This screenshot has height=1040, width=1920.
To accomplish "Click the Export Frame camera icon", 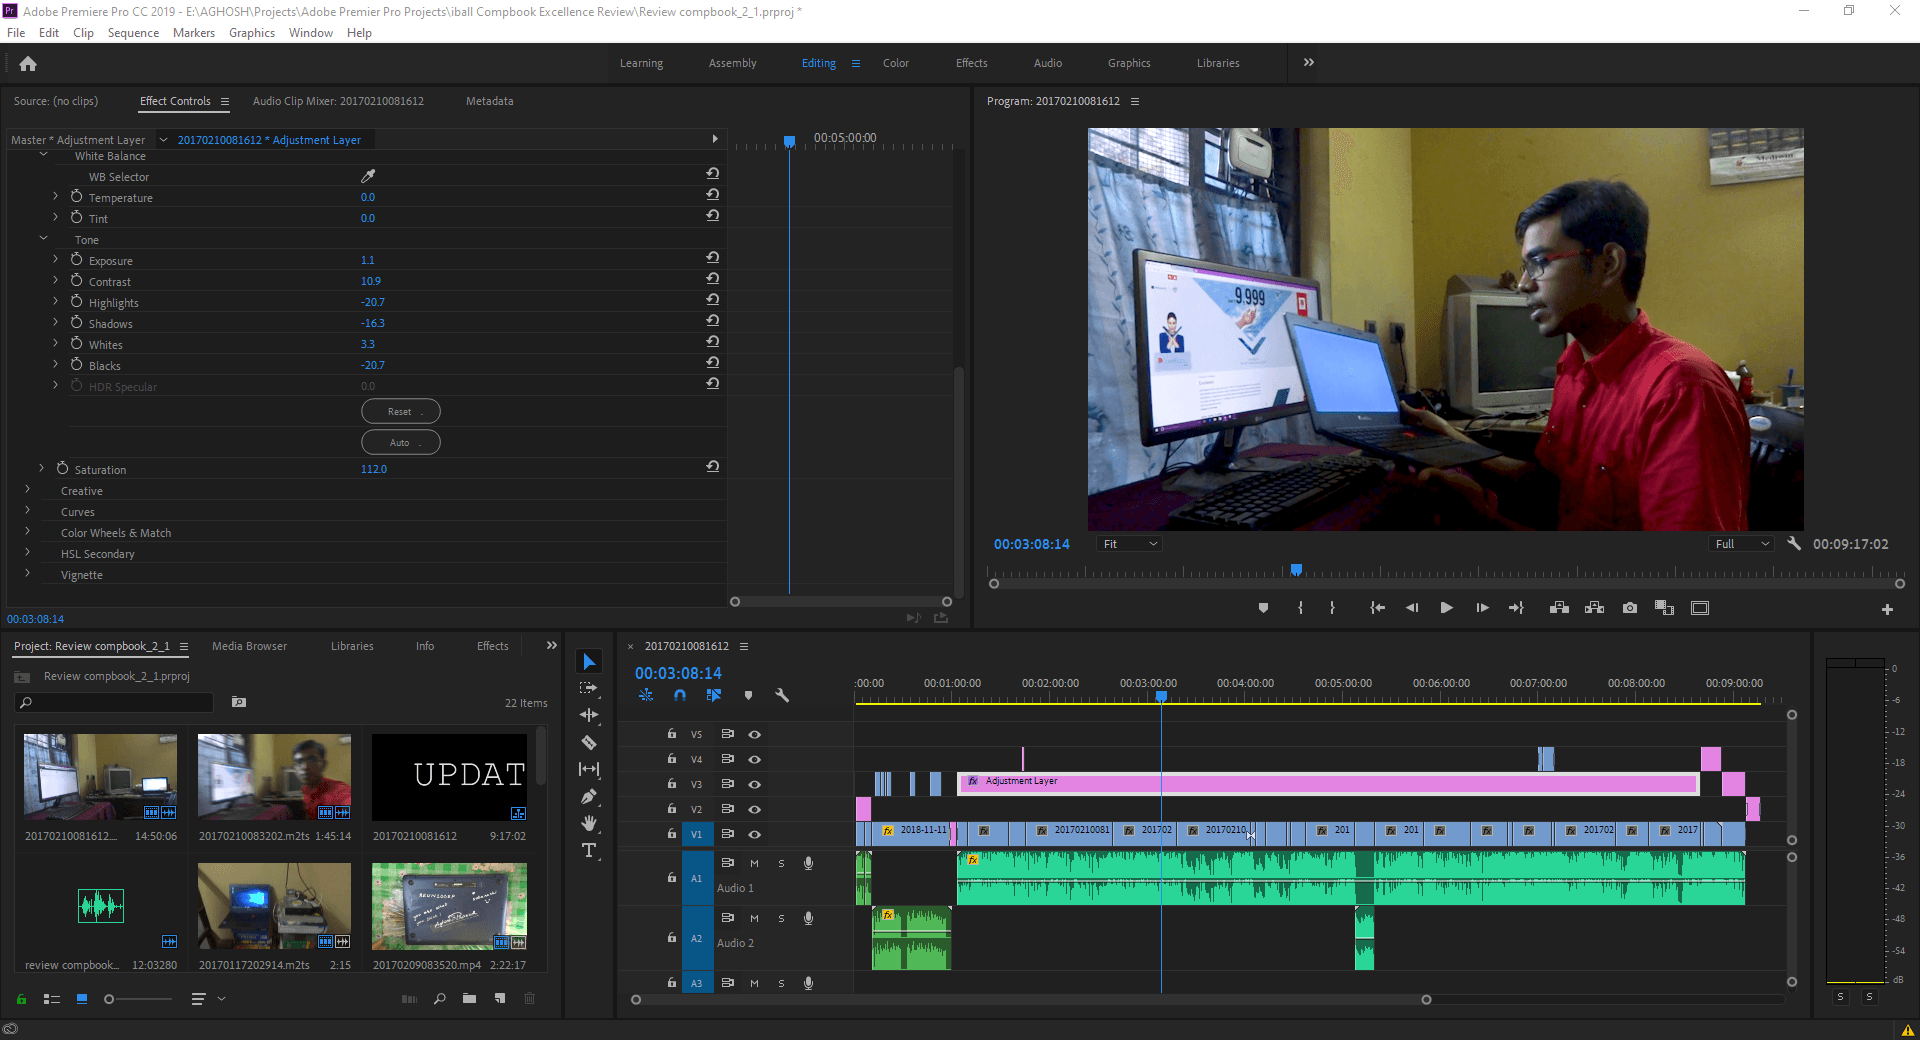I will click(1630, 608).
